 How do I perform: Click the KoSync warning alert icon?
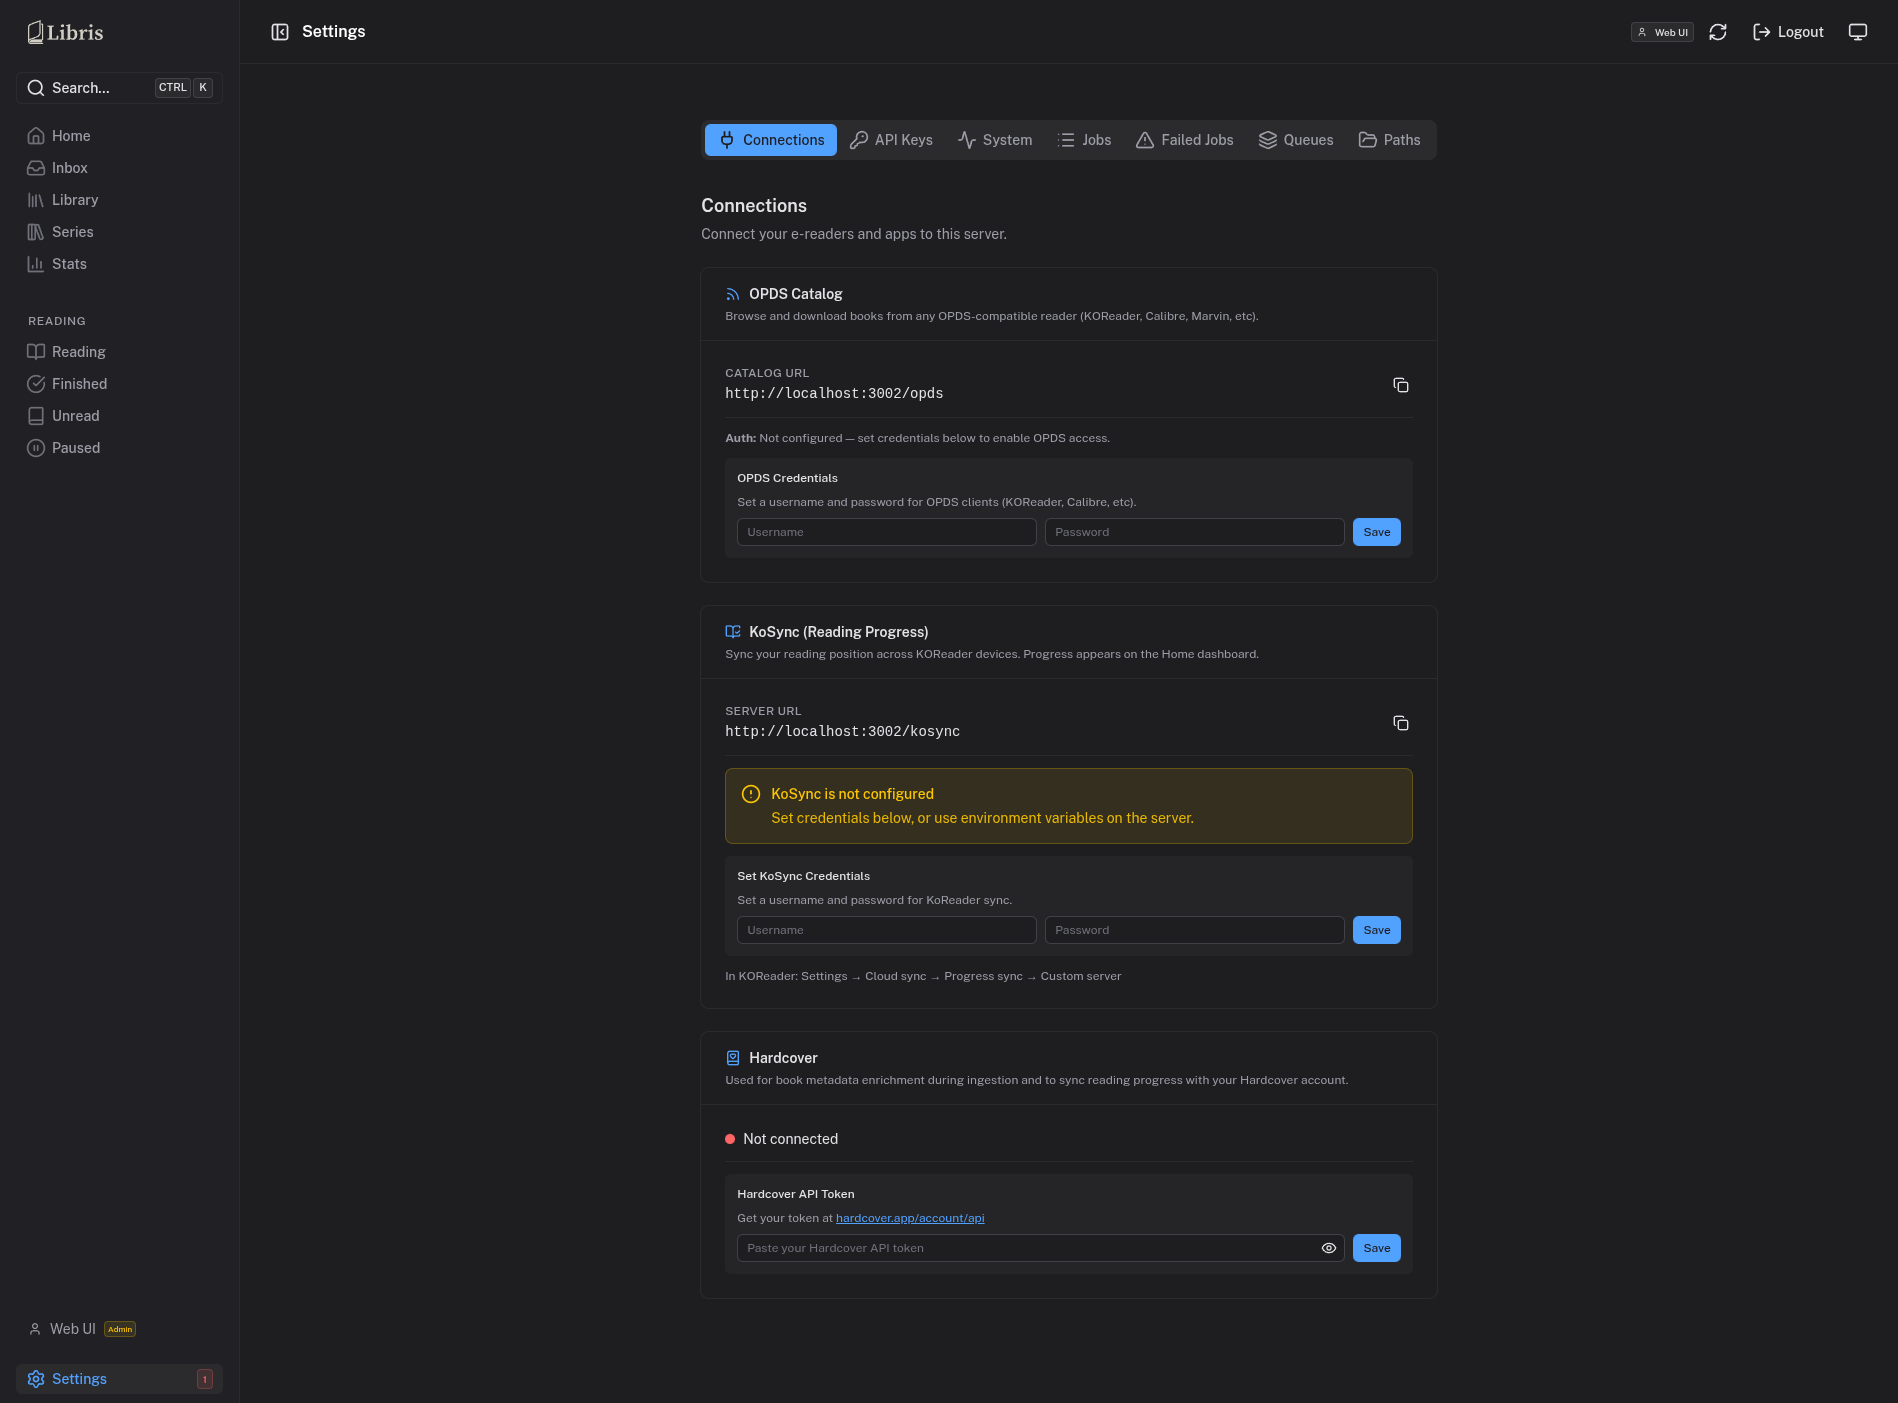click(751, 794)
